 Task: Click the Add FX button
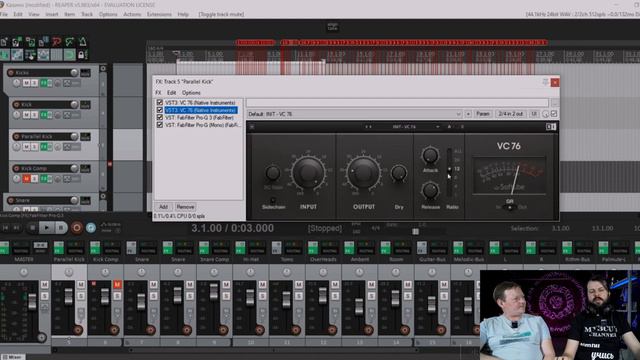[163, 207]
